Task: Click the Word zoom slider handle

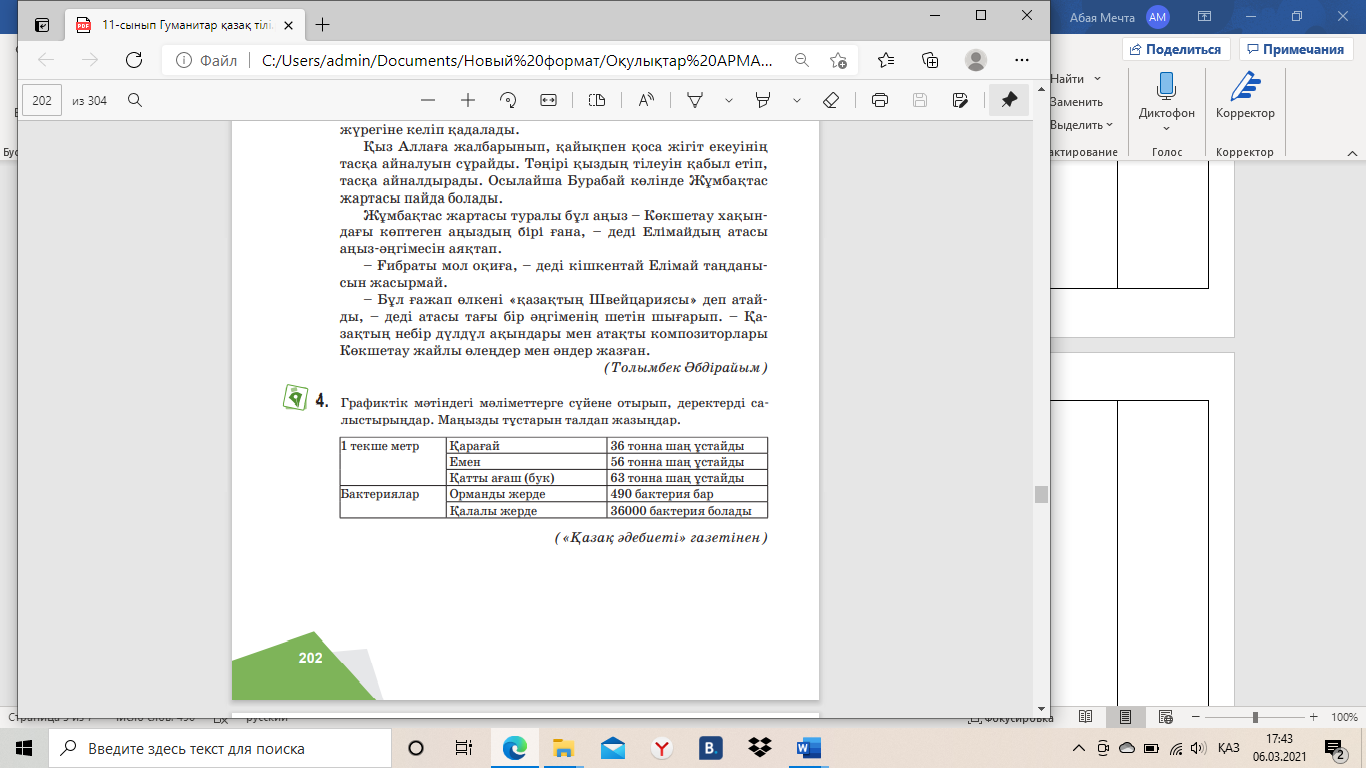Action: click(x=1255, y=717)
